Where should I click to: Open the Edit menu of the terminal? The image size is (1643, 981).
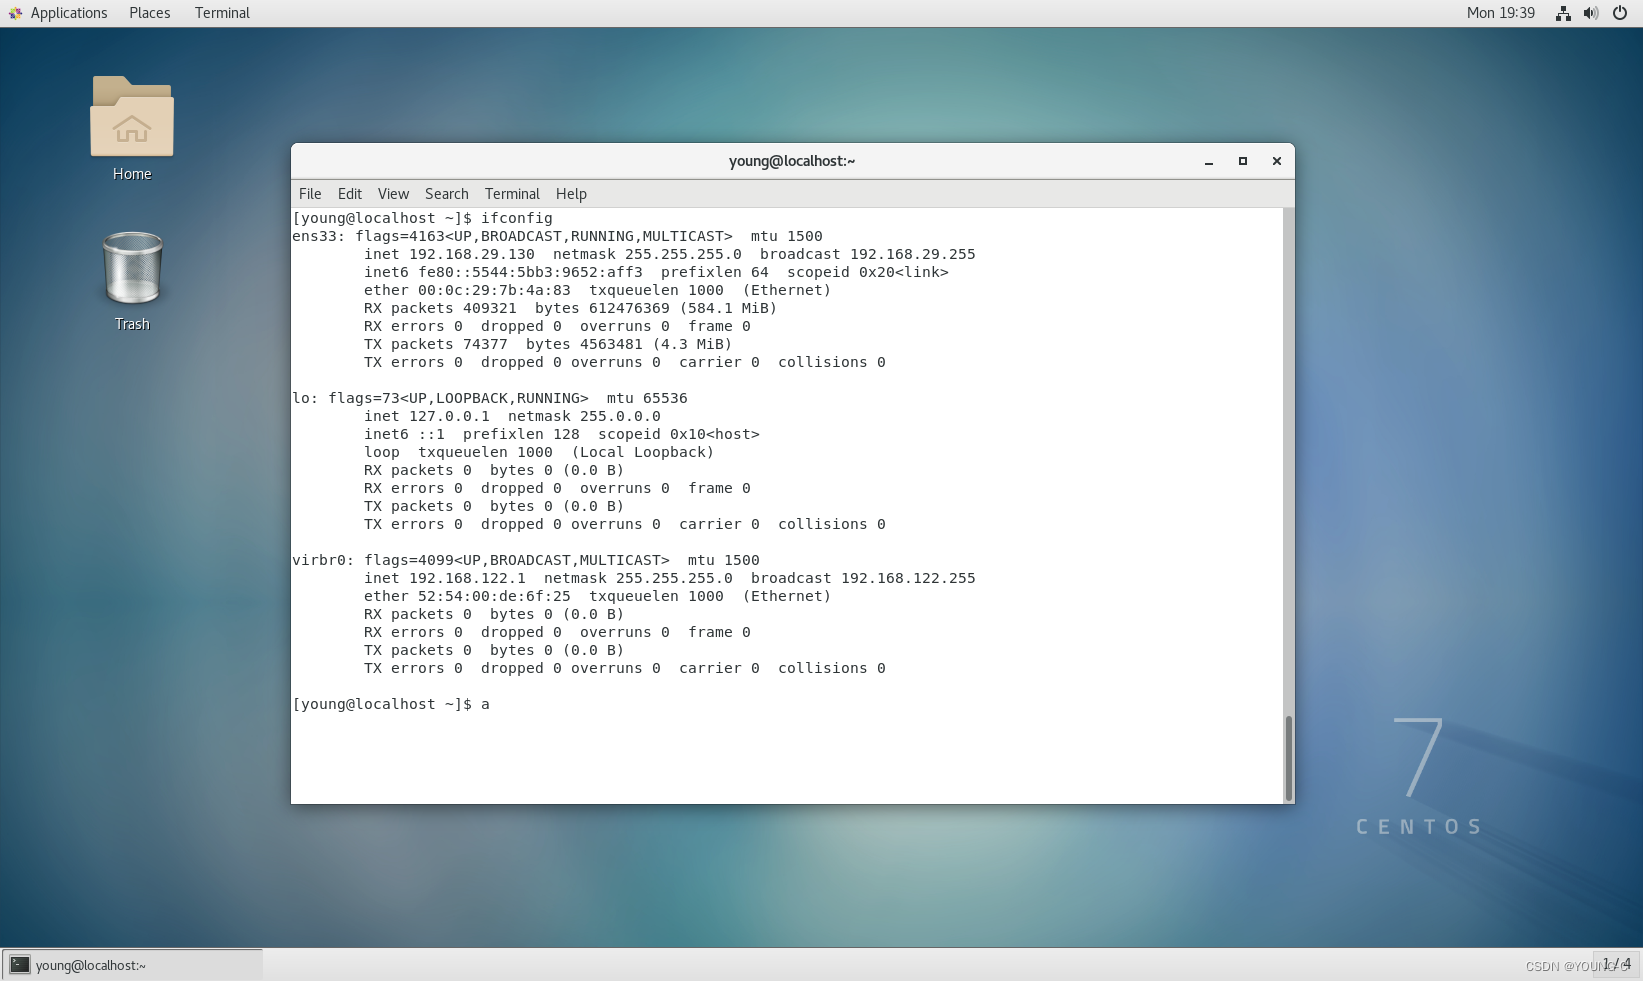click(349, 193)
